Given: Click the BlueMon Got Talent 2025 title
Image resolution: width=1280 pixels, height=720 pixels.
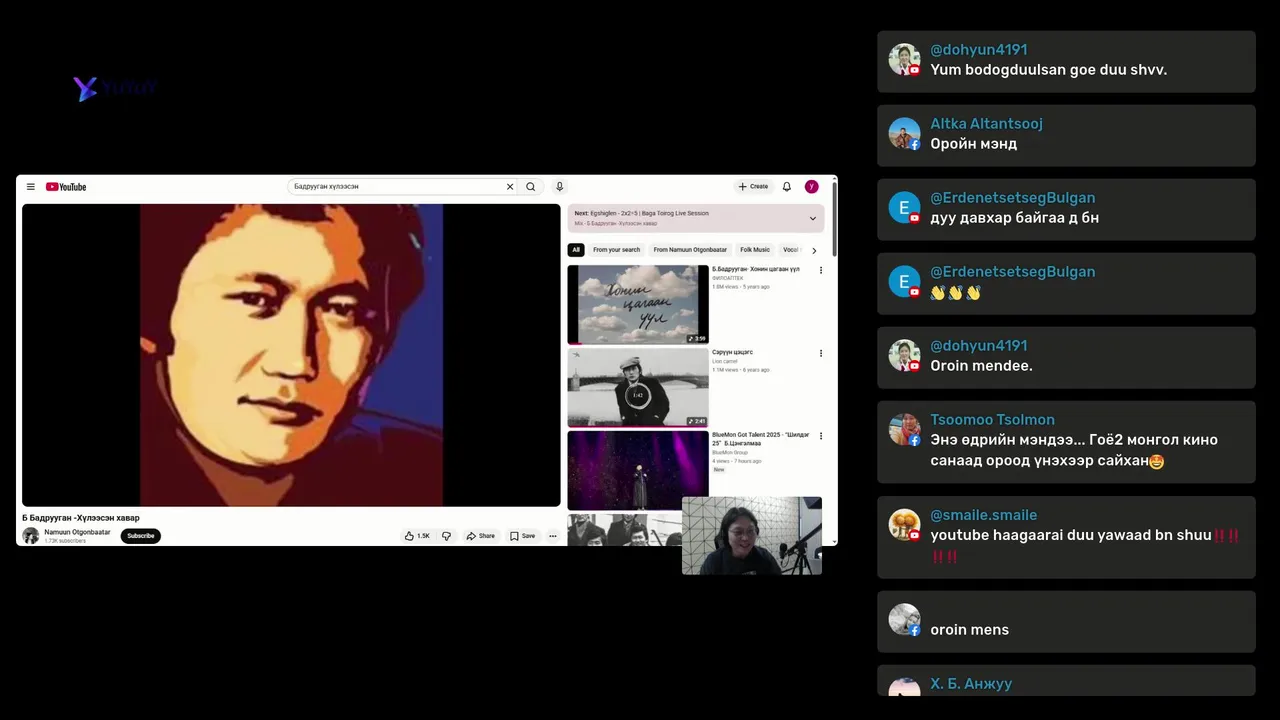Looking at the screenshot, I should pyautogui.click(x=760, y=439).
